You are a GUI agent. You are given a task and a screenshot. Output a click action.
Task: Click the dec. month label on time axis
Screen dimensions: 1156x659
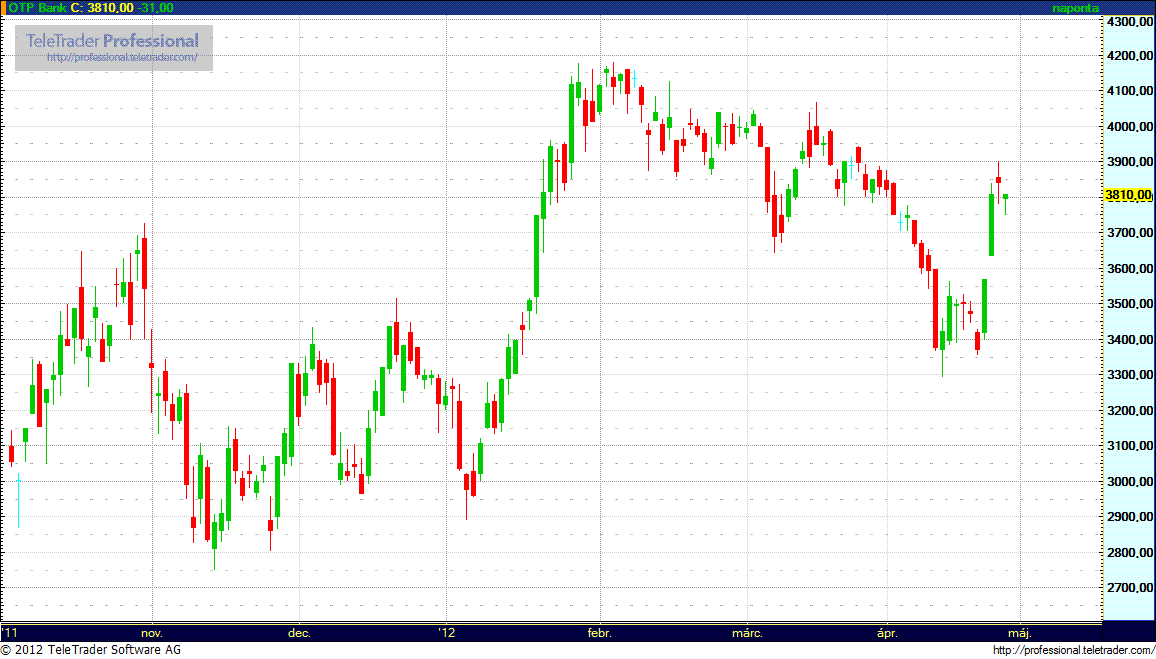299,632
